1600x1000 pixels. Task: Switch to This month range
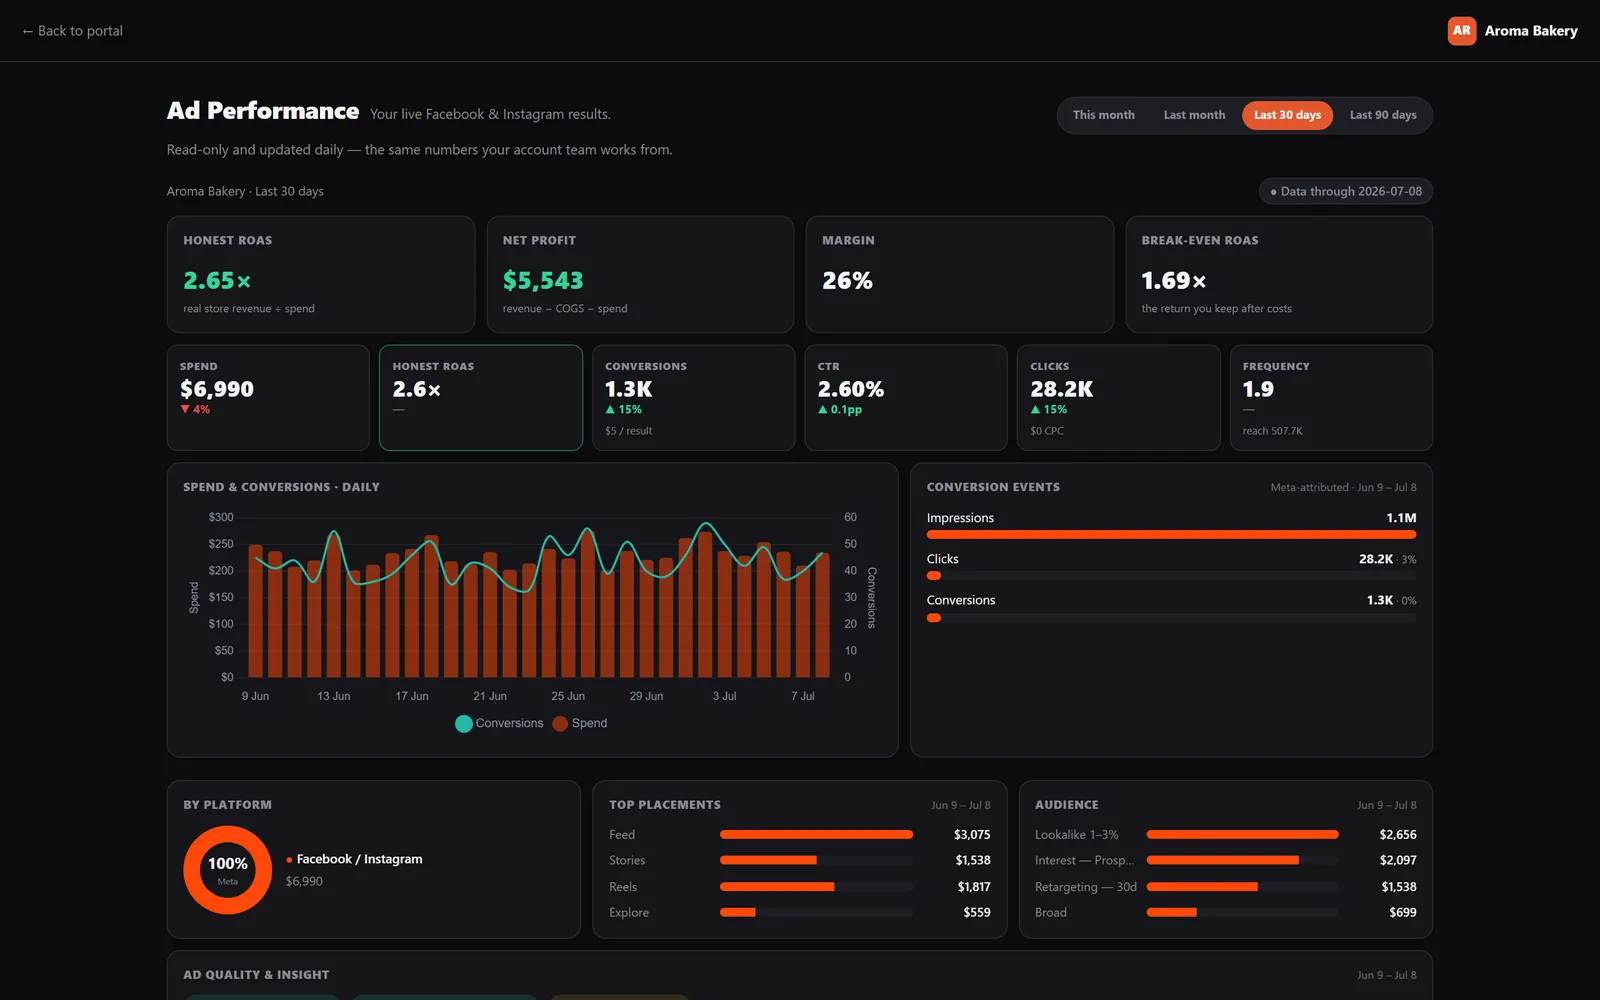(x=1103, y=115)
